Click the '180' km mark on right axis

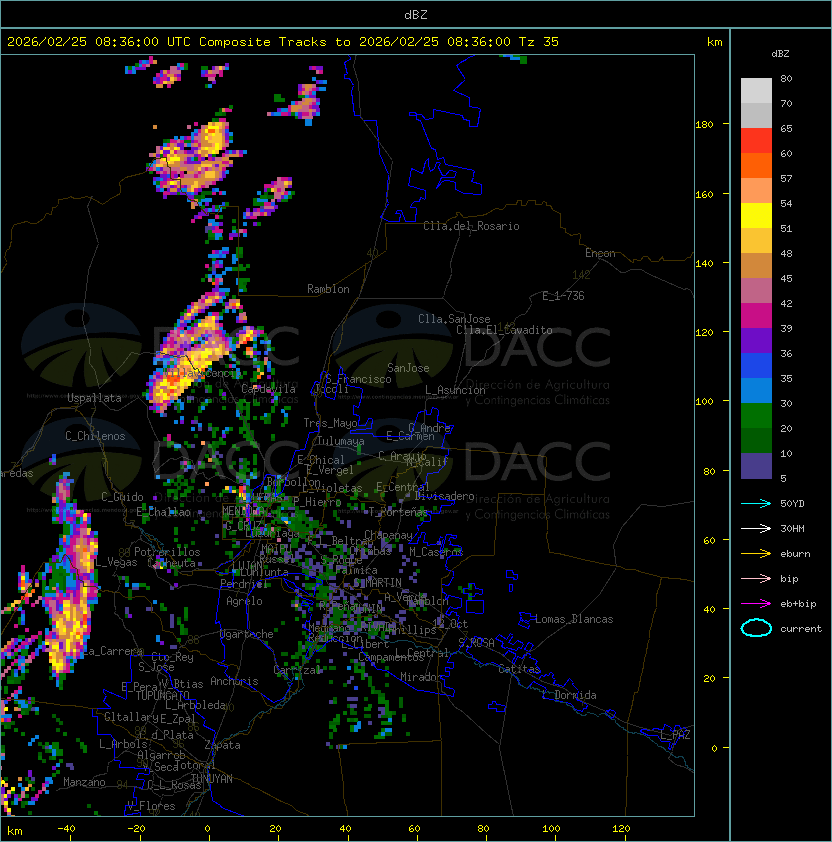point(704,125)
